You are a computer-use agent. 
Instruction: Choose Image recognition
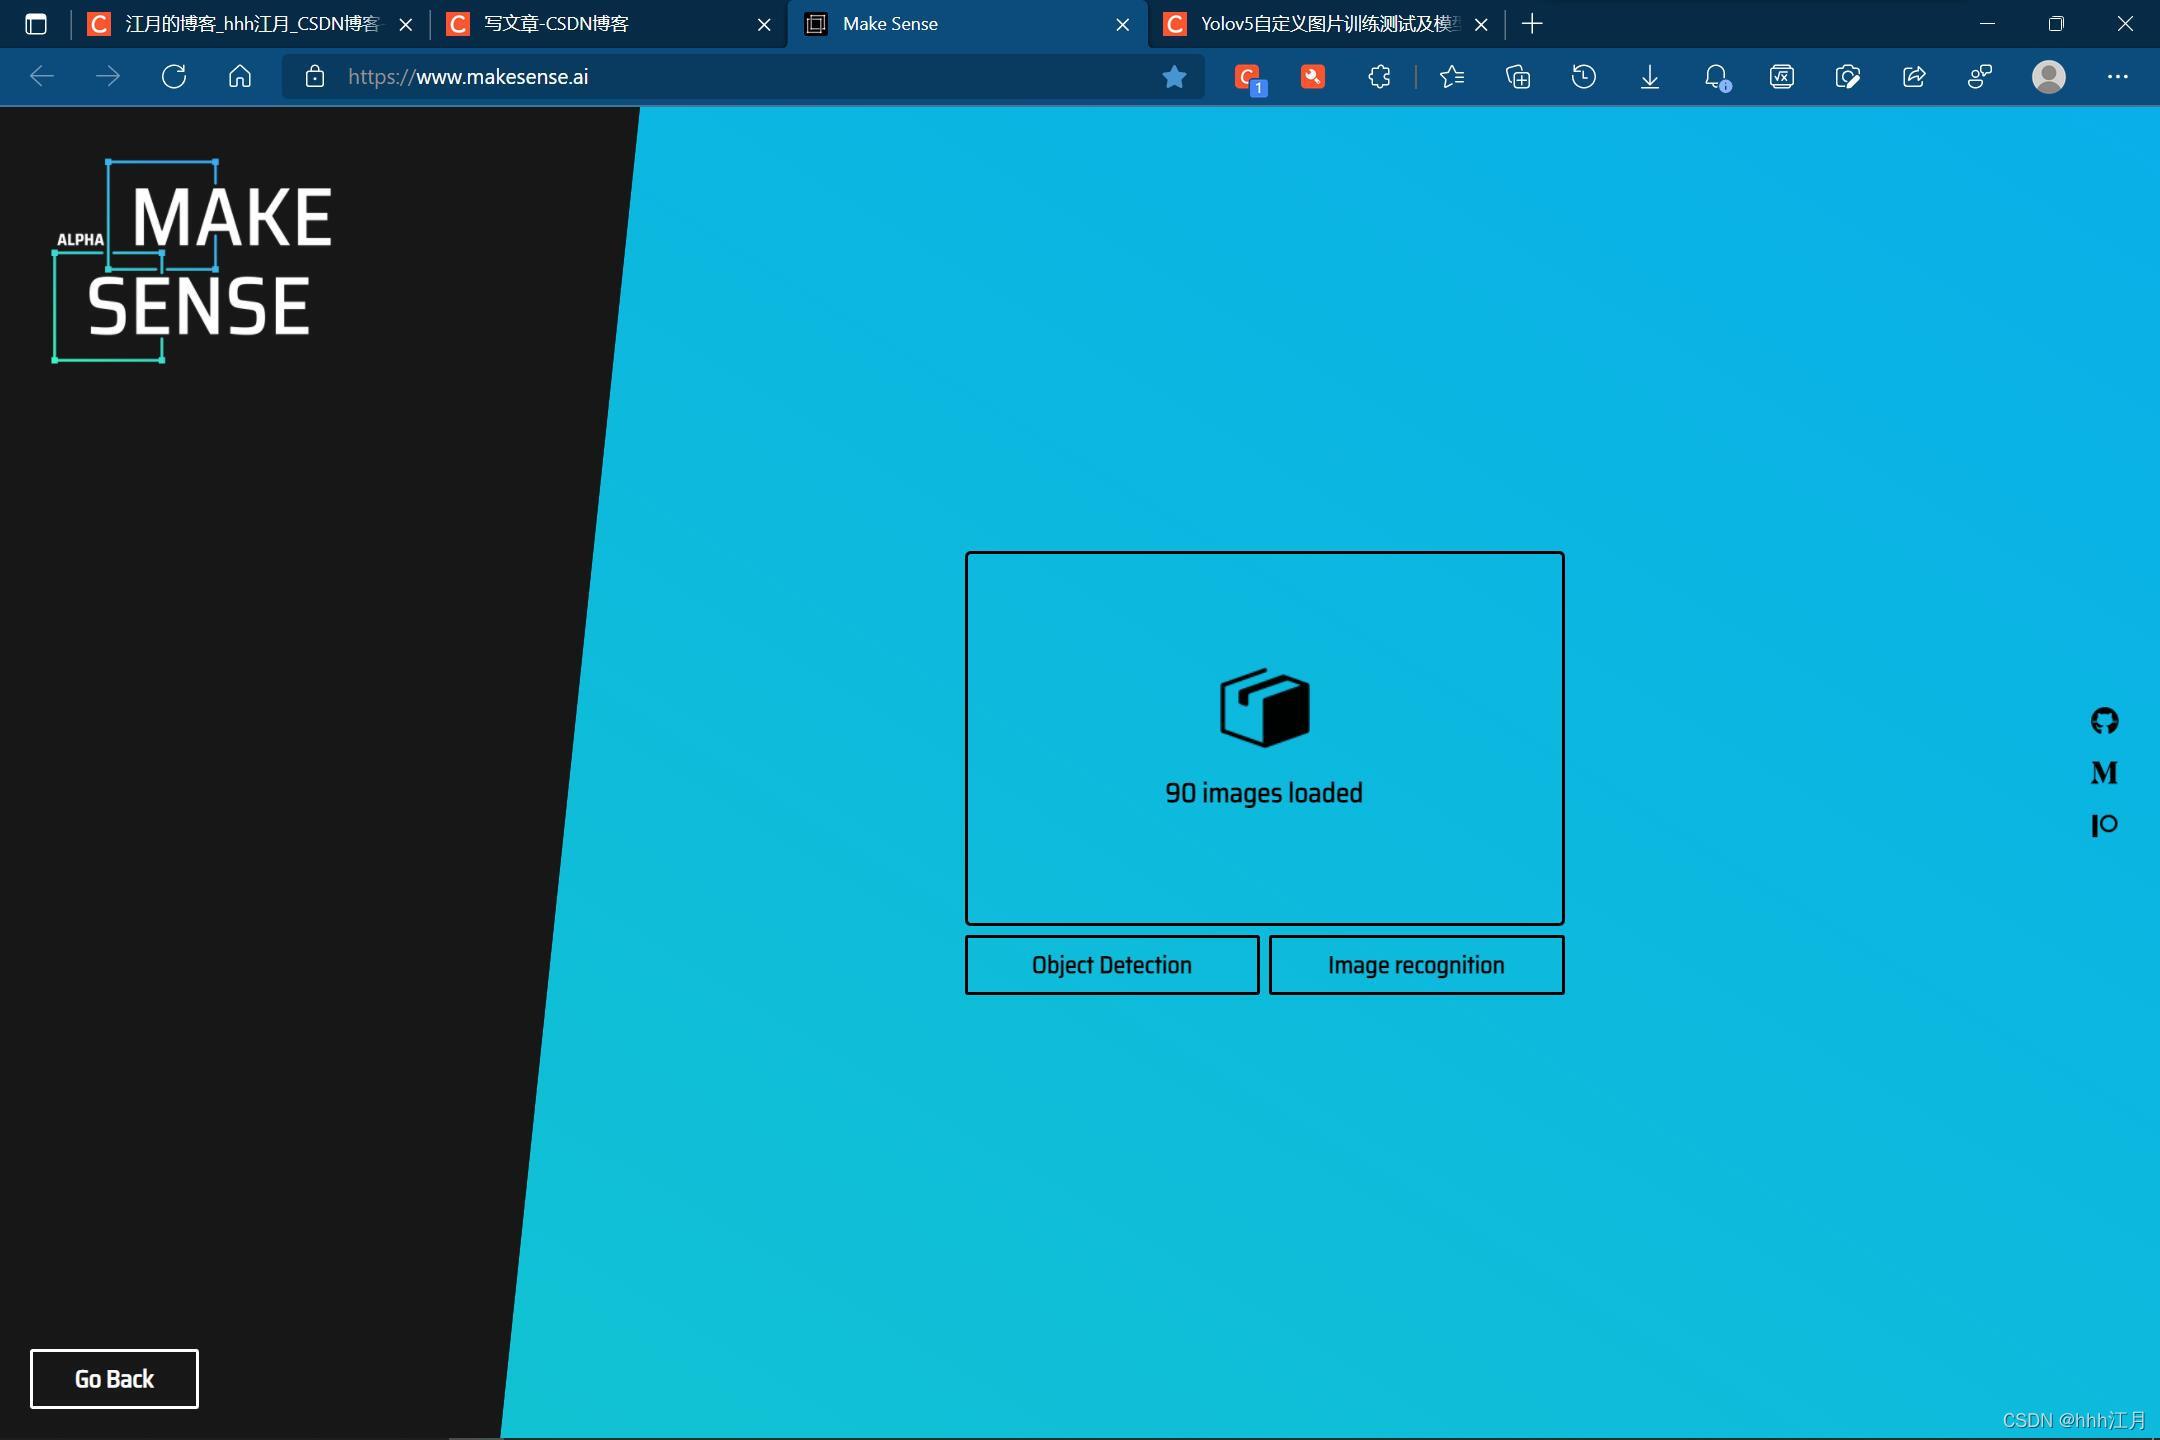tap(1416, 965)
